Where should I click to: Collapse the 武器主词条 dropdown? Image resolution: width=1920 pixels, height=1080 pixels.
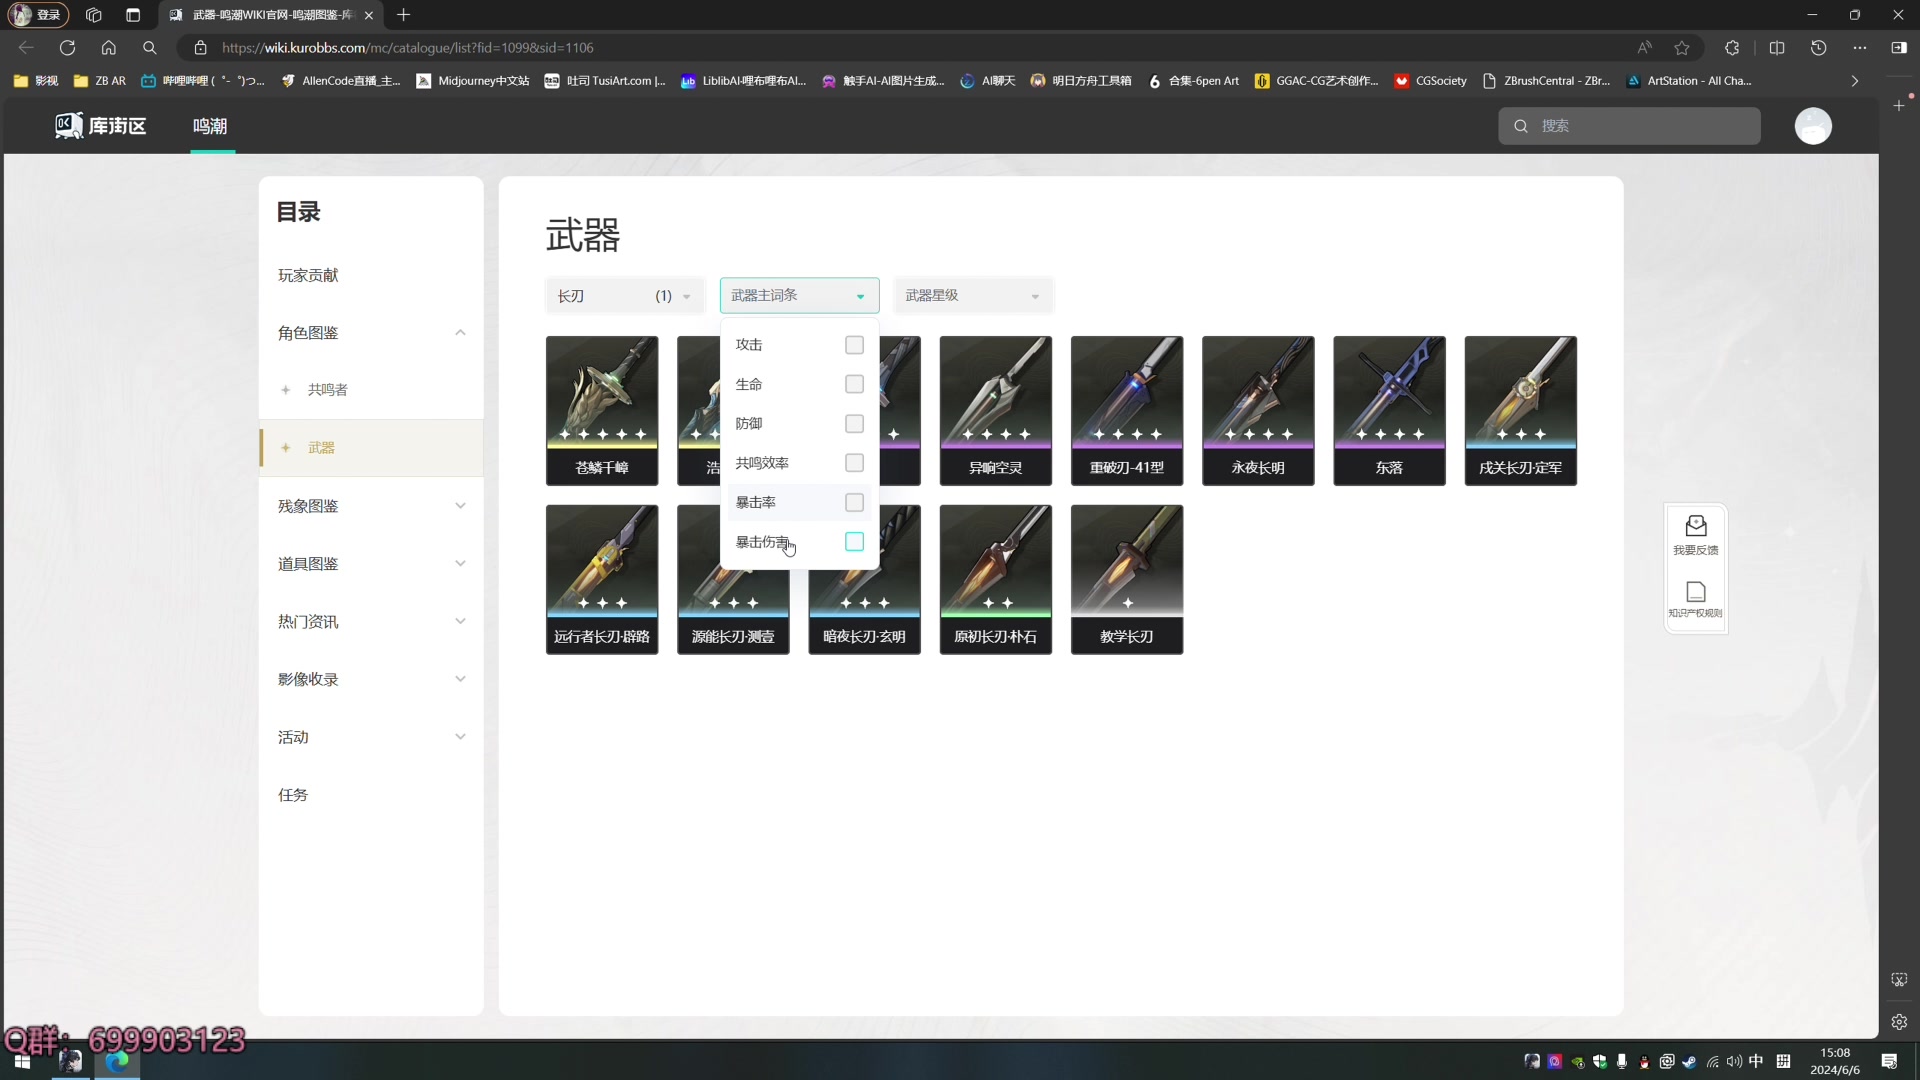799,296
